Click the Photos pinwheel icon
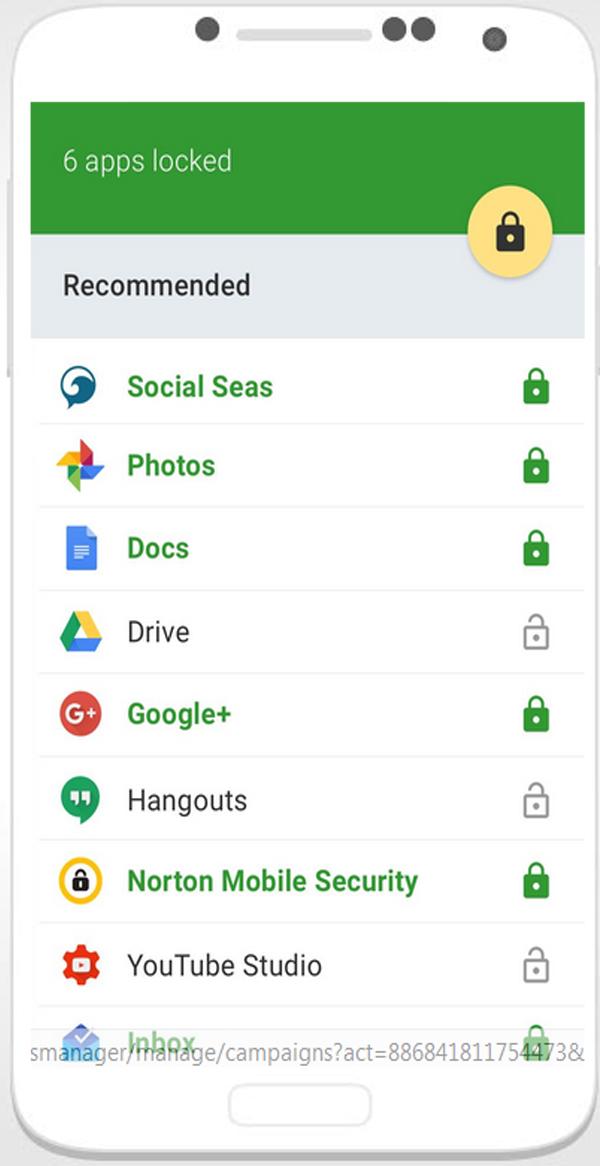The width and height of the screenshot is (600, 1166). (x=80, y=466)
